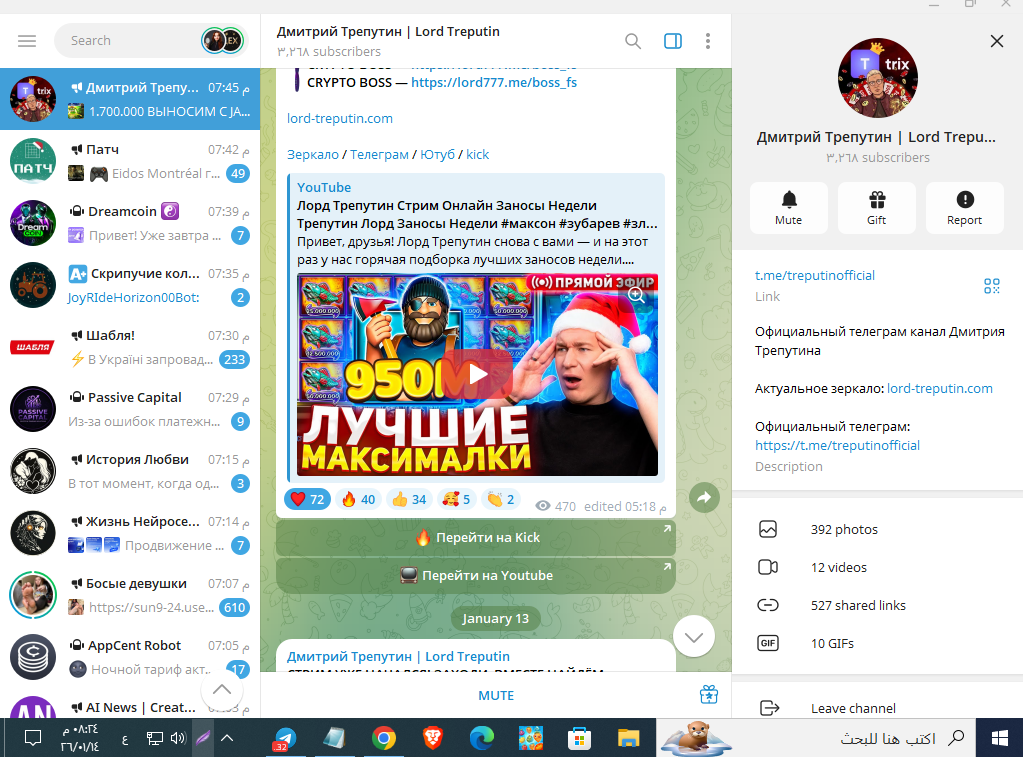The width and height of the screenshot is (1023, 757).
Task: Open the hamburger main menu
Action: pyautogui.click(x=27, y=41)
